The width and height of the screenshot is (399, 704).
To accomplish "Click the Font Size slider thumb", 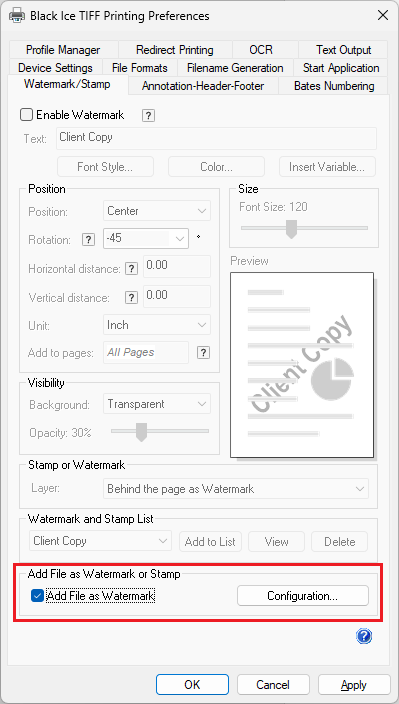I will pyautogui.click(x=292, y=229).
